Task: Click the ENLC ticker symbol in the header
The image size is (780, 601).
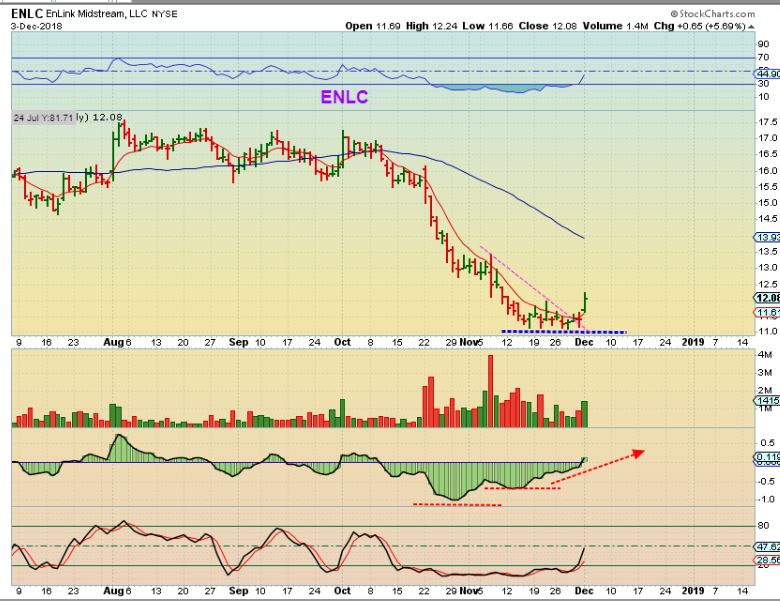Action: tap(27, 14)
